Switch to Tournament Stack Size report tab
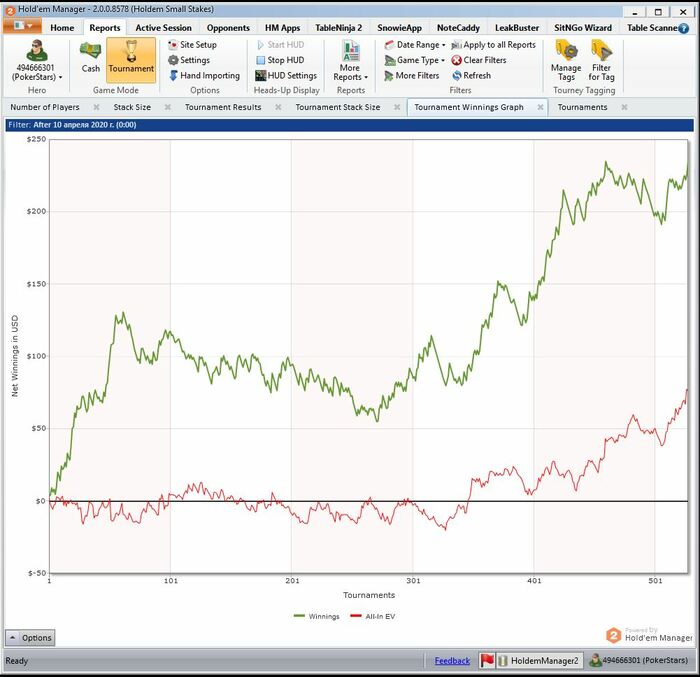Viewport: 700px width, 677px height. 338,107
